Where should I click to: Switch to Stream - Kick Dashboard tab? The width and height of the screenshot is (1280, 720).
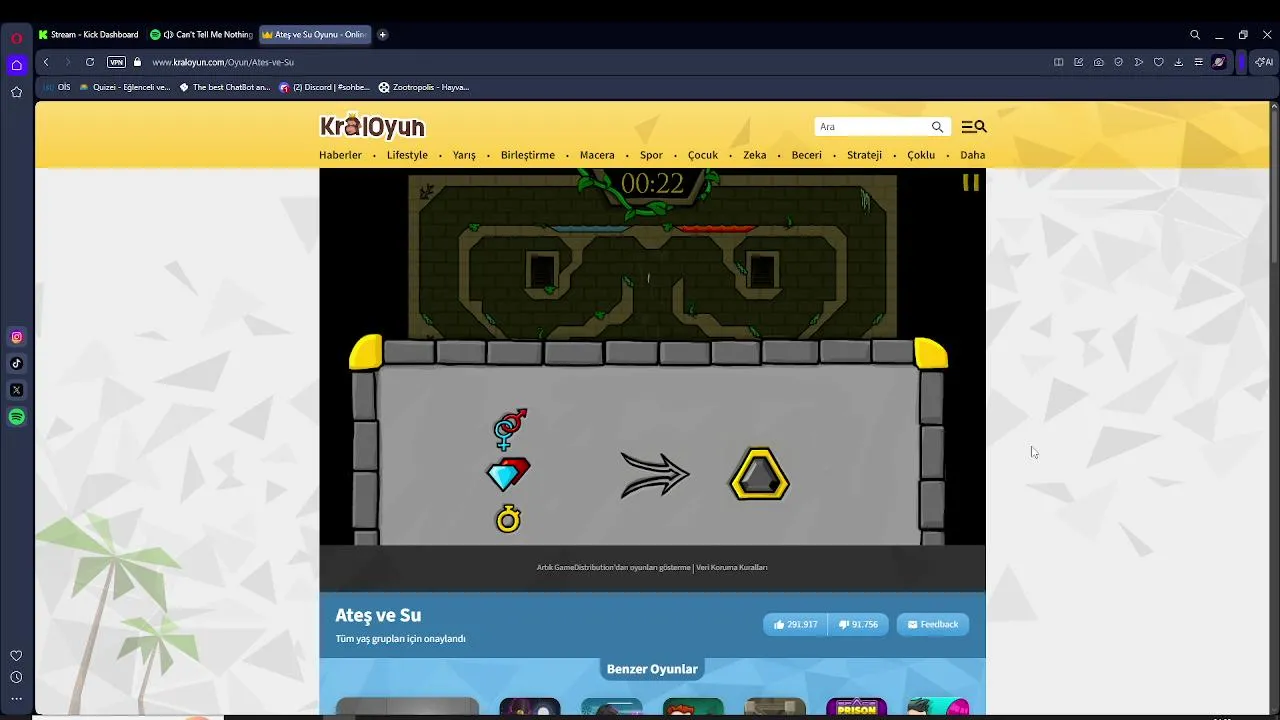[88, 35]
